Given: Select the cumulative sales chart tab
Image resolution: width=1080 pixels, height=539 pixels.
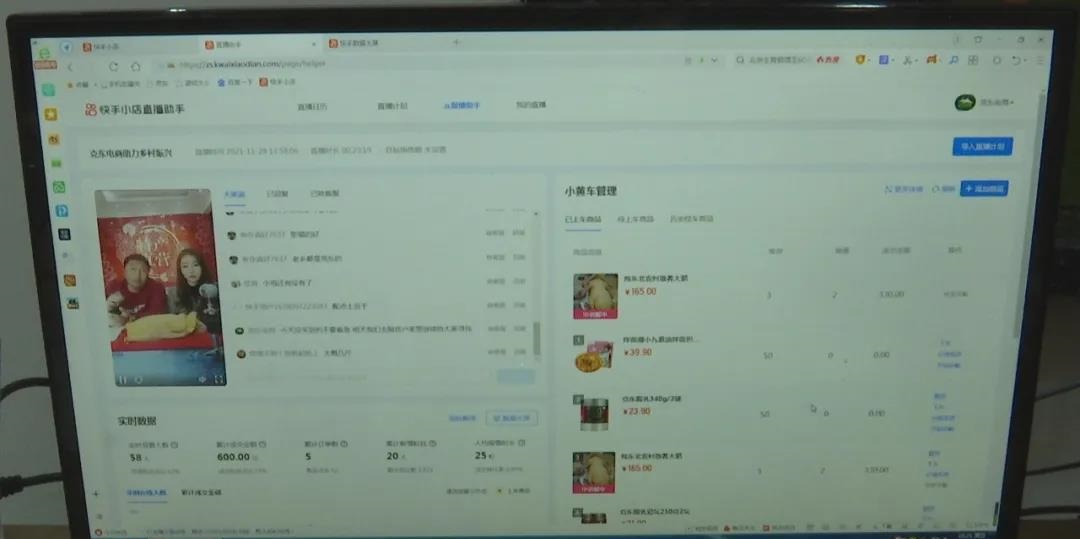Looking at the screenshot, I should 201,493.
